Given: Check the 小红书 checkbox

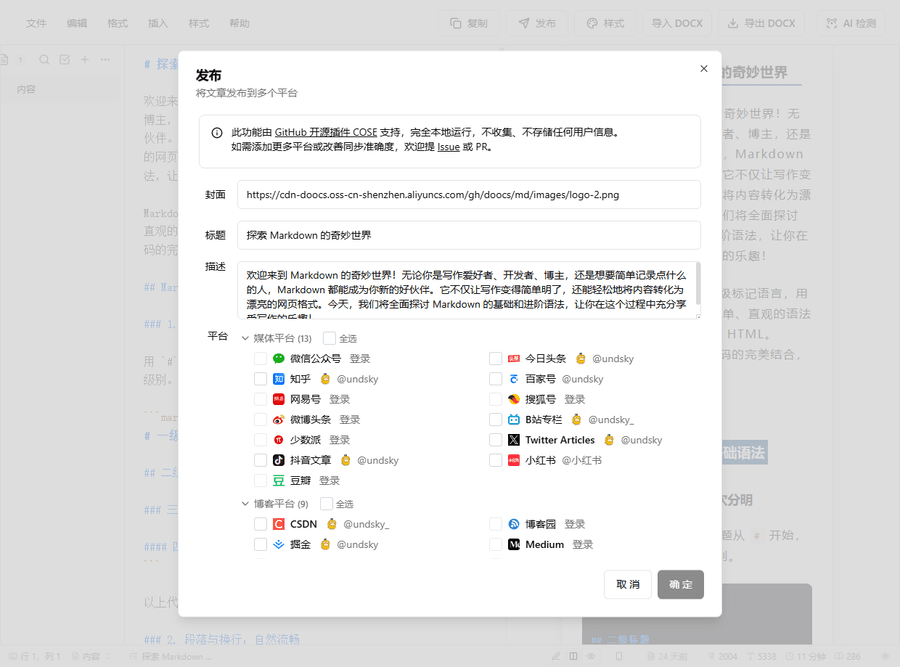Looking at the screenshot, I should click(x=495, y=460).
